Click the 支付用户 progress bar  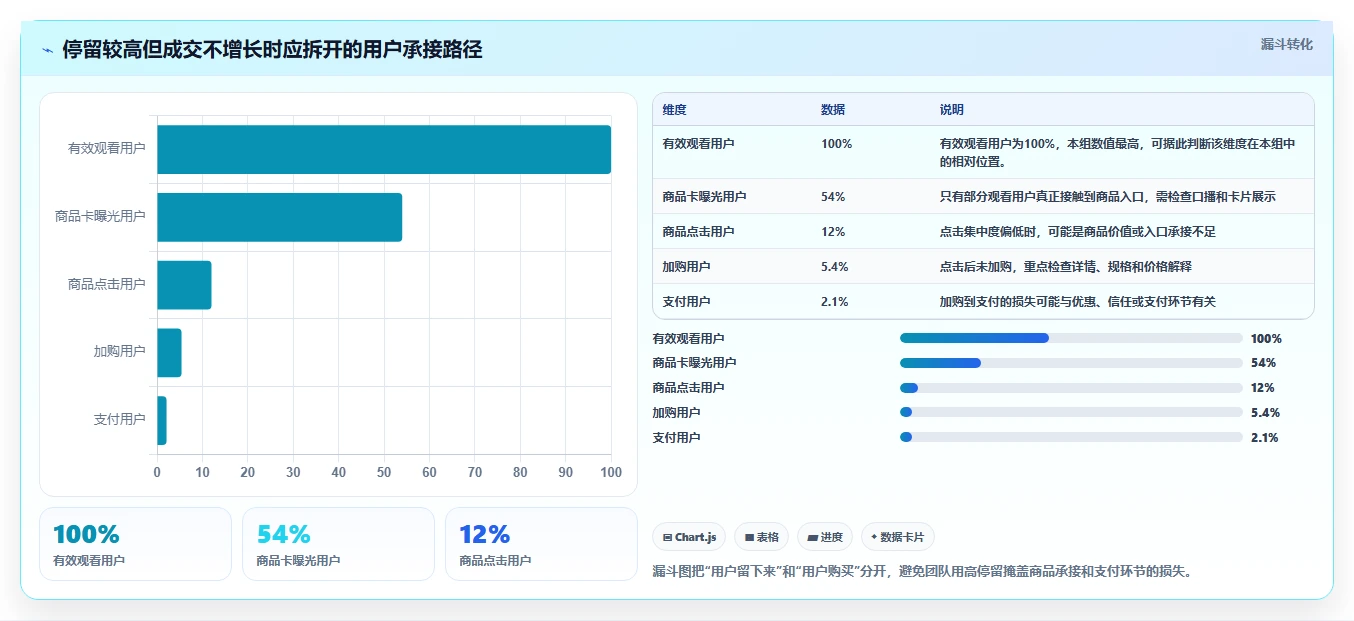coord(1071,437)
